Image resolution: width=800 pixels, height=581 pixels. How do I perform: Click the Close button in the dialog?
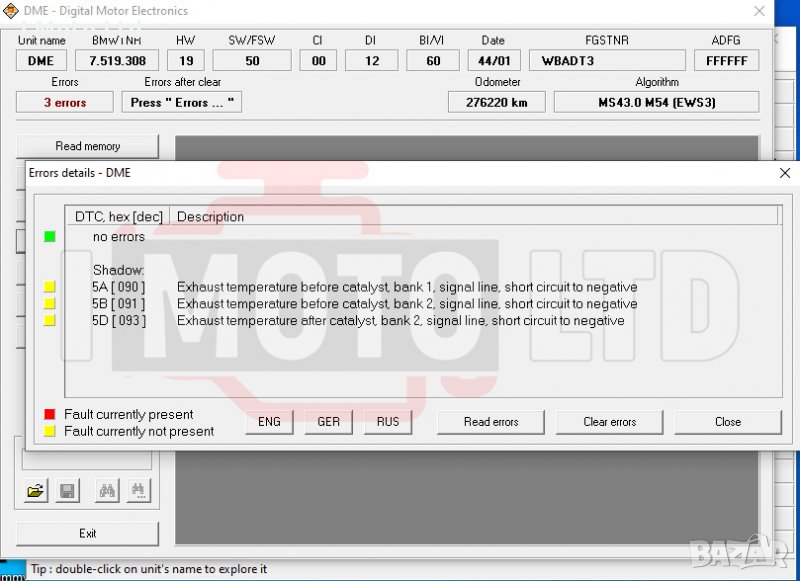727,422
